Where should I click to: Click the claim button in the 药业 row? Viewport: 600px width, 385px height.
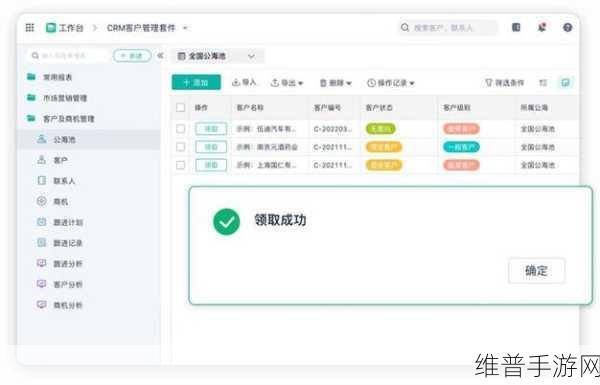pyautogui.click(x=211, y=147)
